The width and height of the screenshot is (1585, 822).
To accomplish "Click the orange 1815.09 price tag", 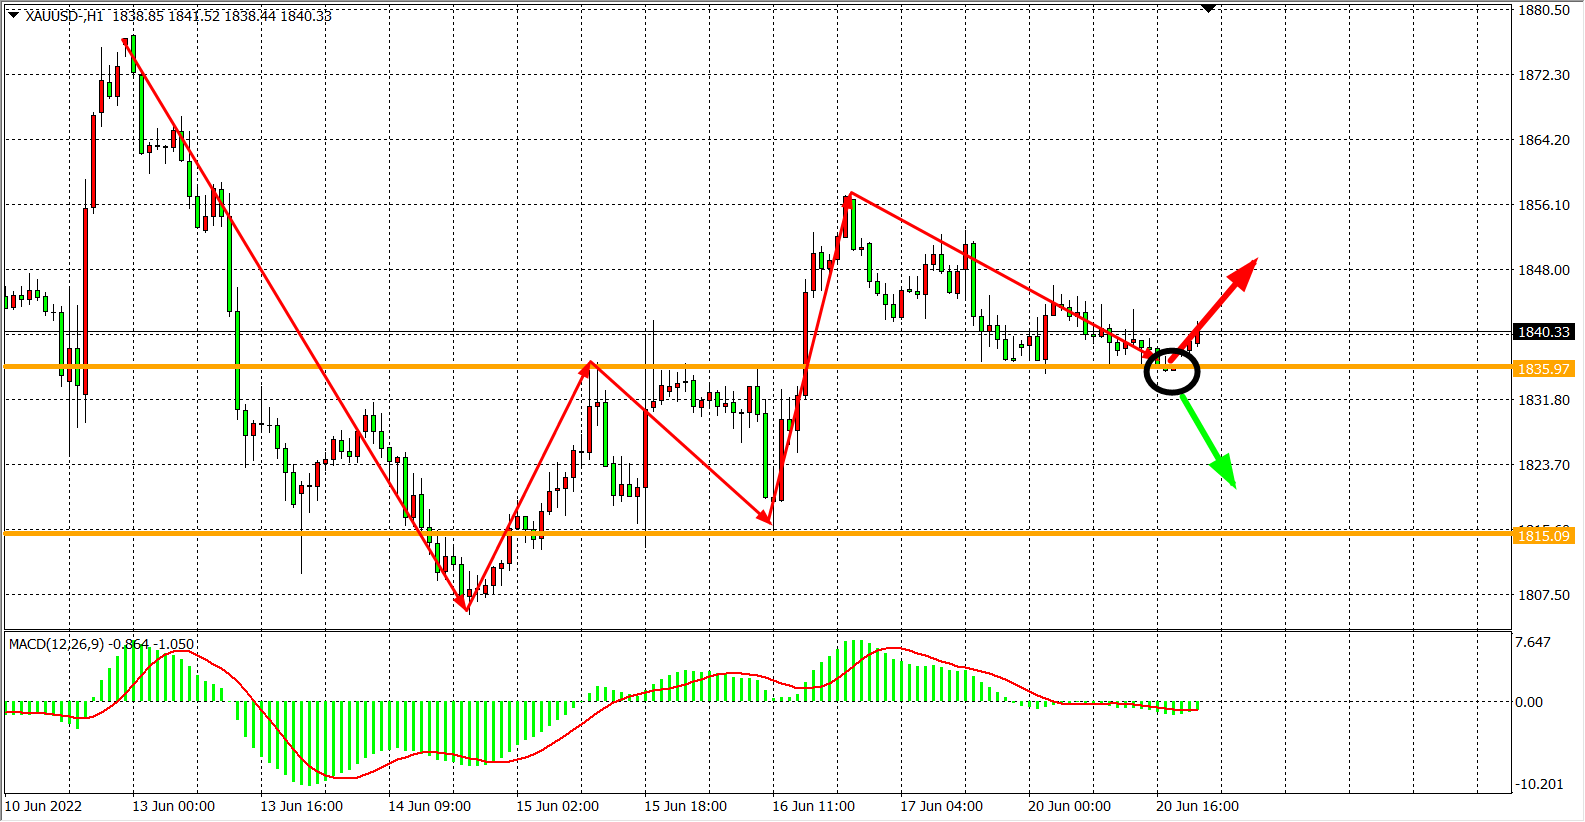I will click(1544, 536).
